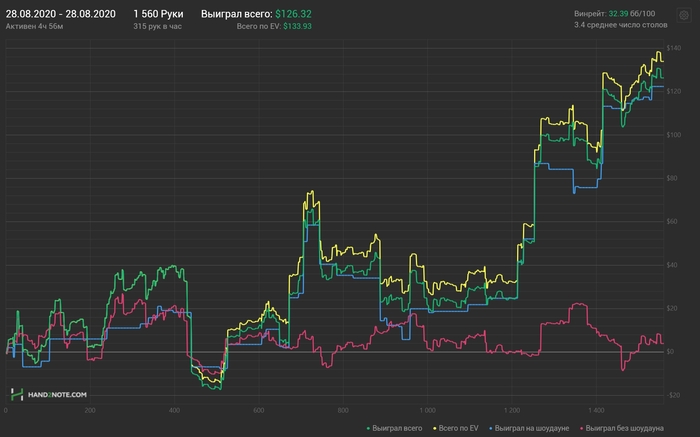Click the '315 рук в час' text
This screenshot has width=700, height=437.
(x=158, y=26)
